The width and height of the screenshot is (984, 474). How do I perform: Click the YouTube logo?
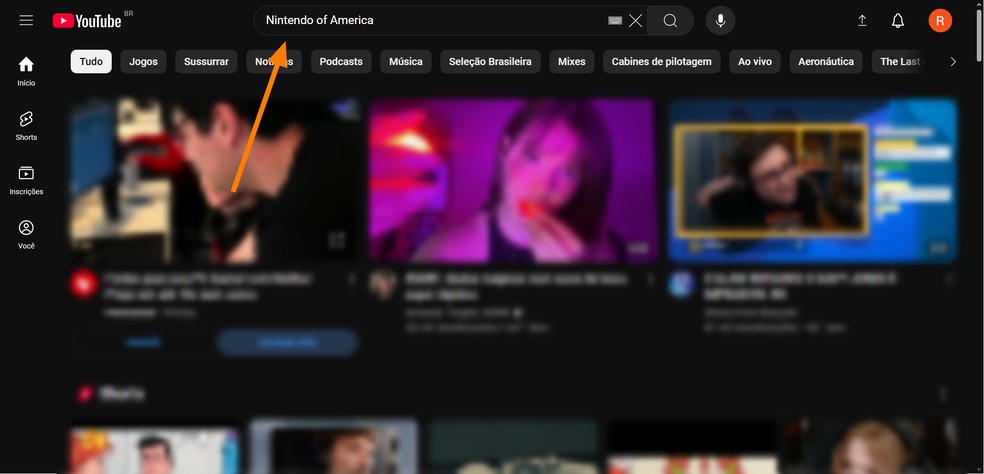(87, 21)
